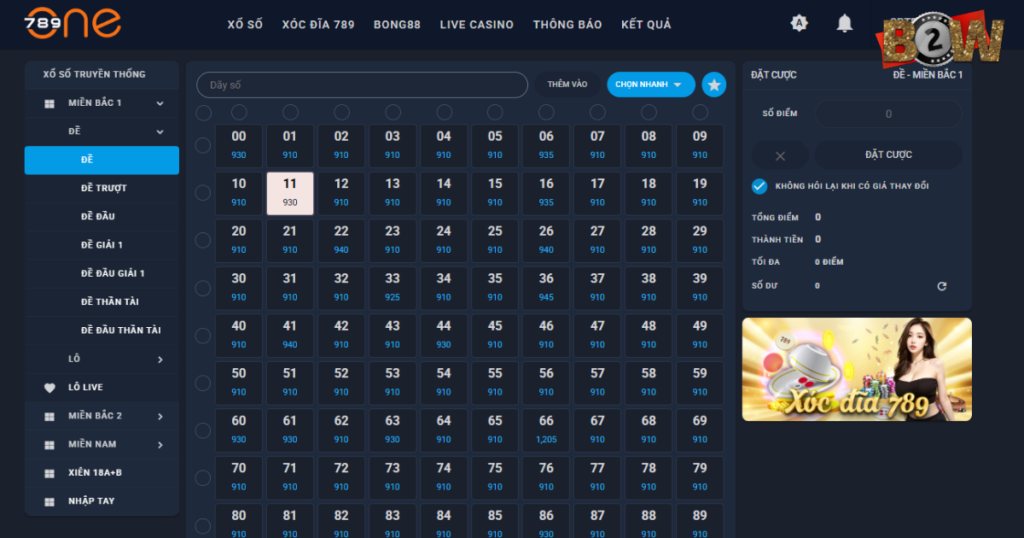Click the Dãy số input field
1024x538 pixels.
coord(362,85)
